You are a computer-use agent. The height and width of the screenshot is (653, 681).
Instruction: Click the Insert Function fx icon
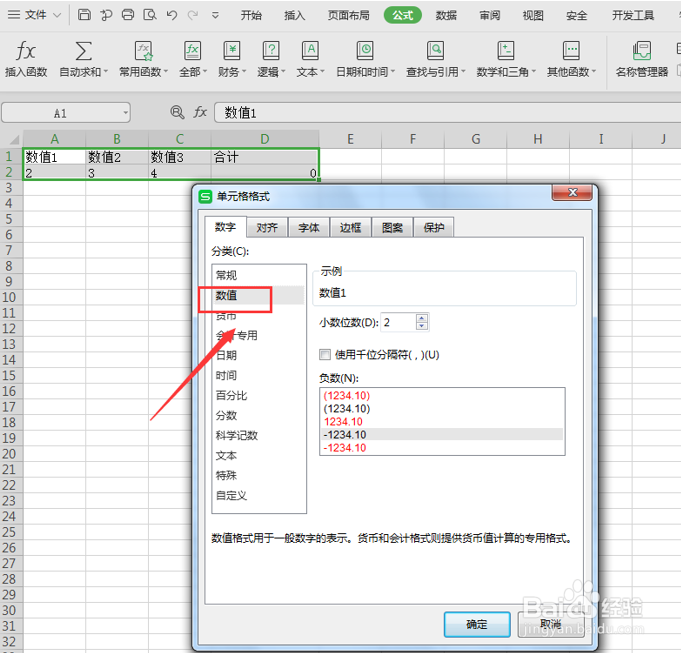[x=26, y=51]
